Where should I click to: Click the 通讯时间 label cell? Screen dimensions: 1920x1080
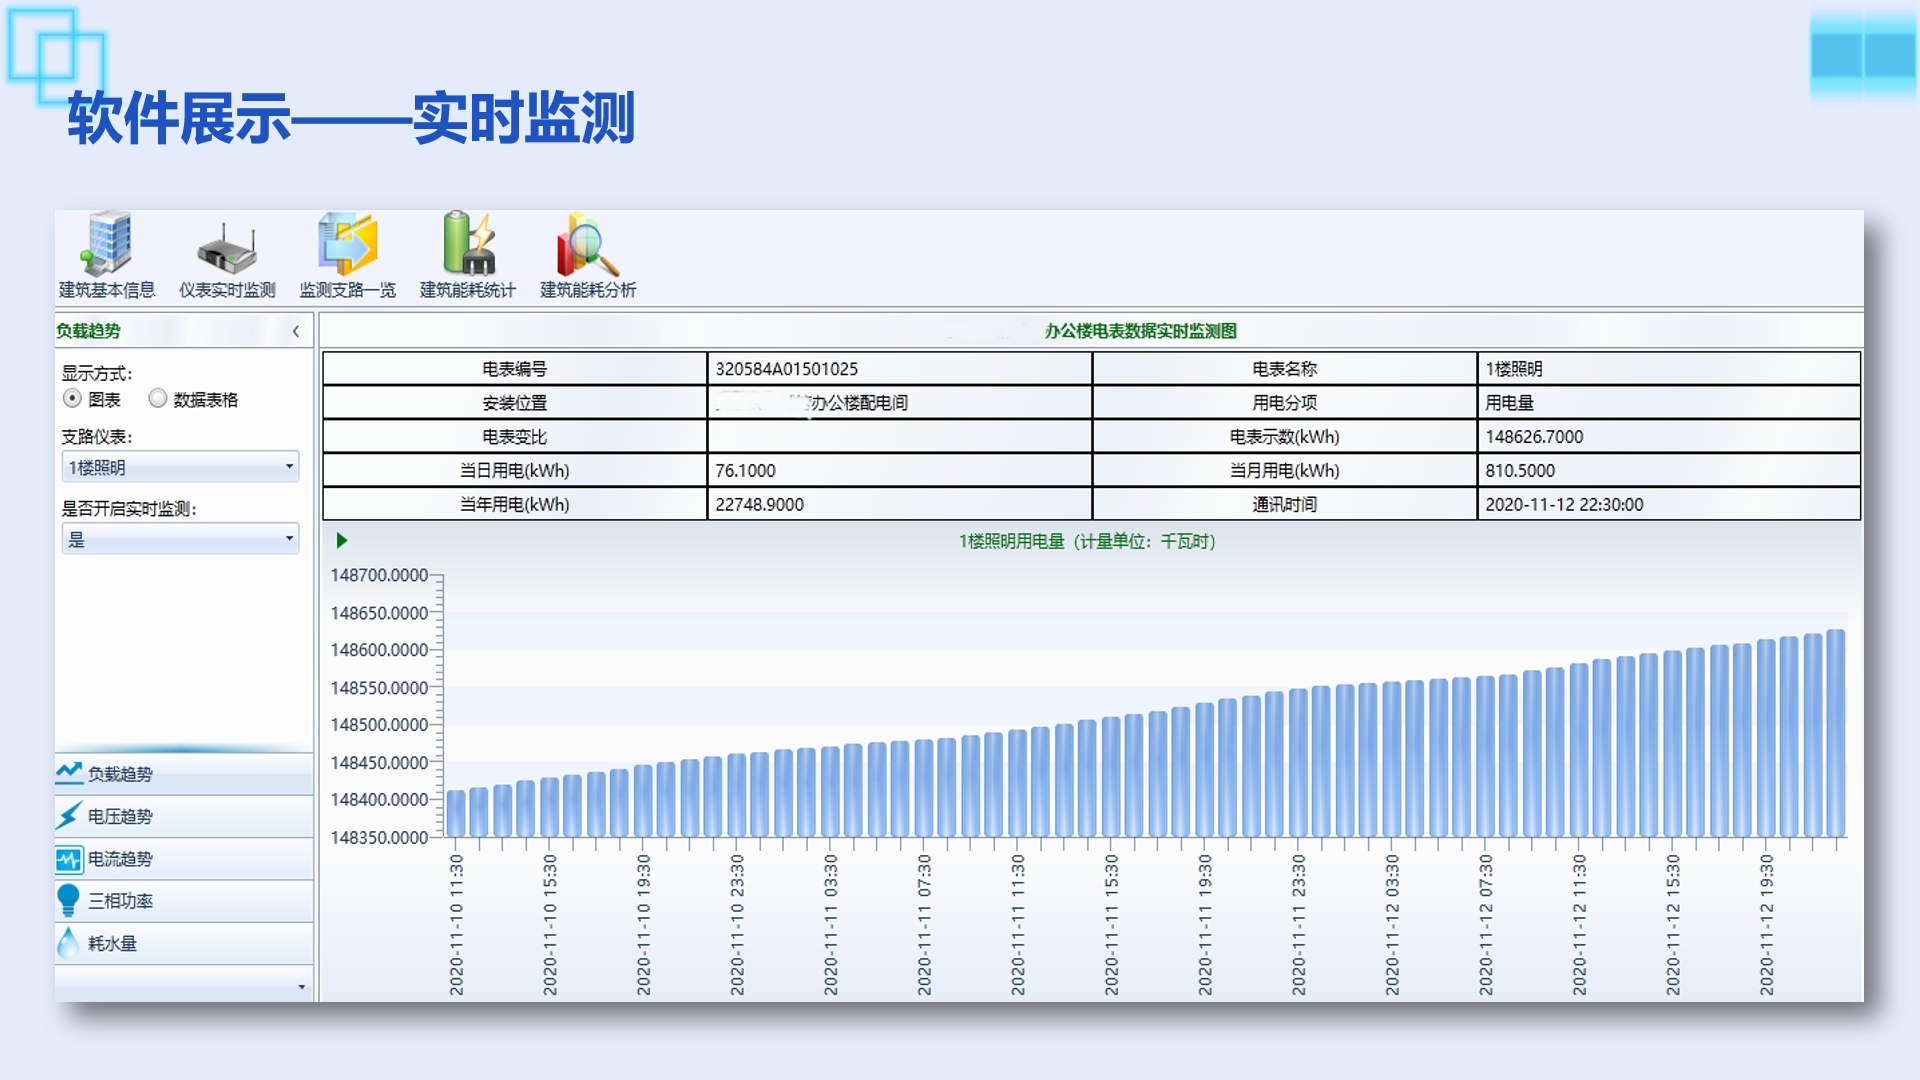click(x=1285, y=504)
